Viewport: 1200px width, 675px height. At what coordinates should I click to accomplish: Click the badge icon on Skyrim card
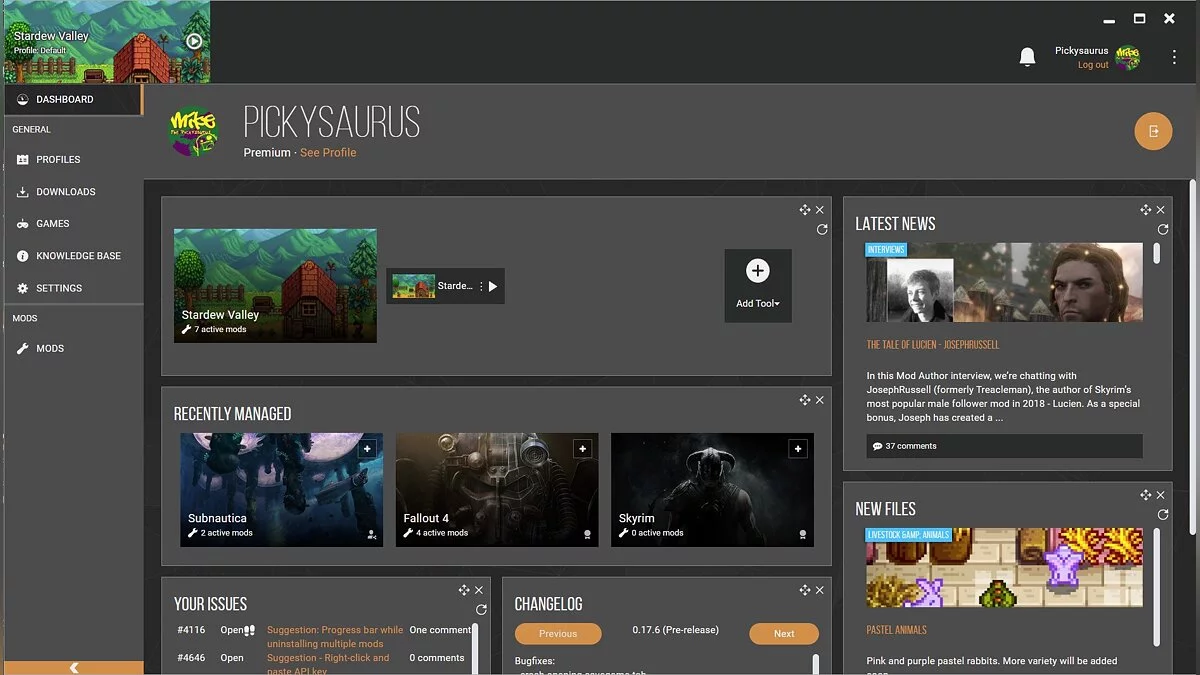click(802, 535)
